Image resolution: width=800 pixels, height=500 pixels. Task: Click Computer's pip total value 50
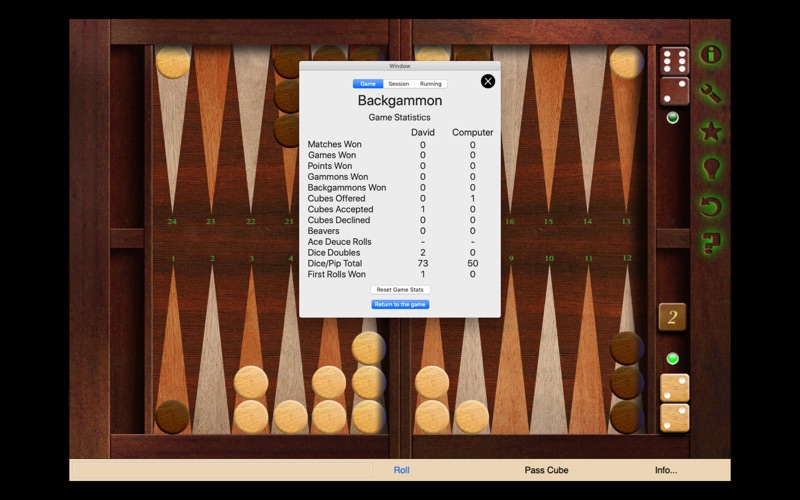pos(472,263)
